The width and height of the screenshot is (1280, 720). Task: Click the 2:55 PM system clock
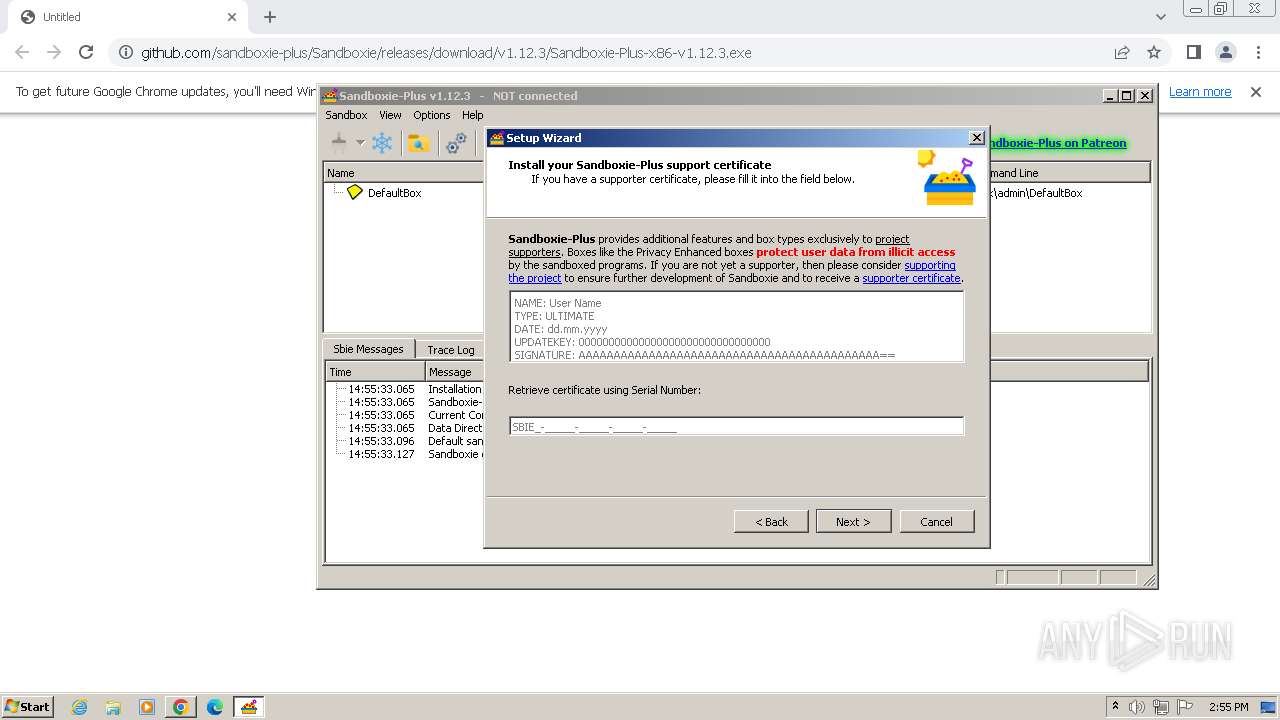coord(1228,707)
